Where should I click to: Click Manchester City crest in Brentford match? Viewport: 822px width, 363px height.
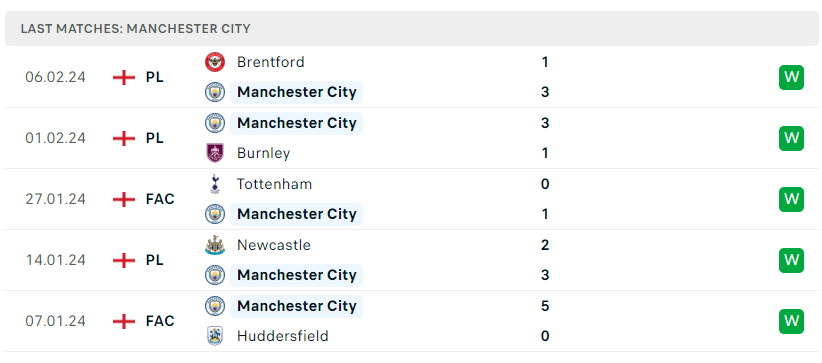click(x=214, y=92)
